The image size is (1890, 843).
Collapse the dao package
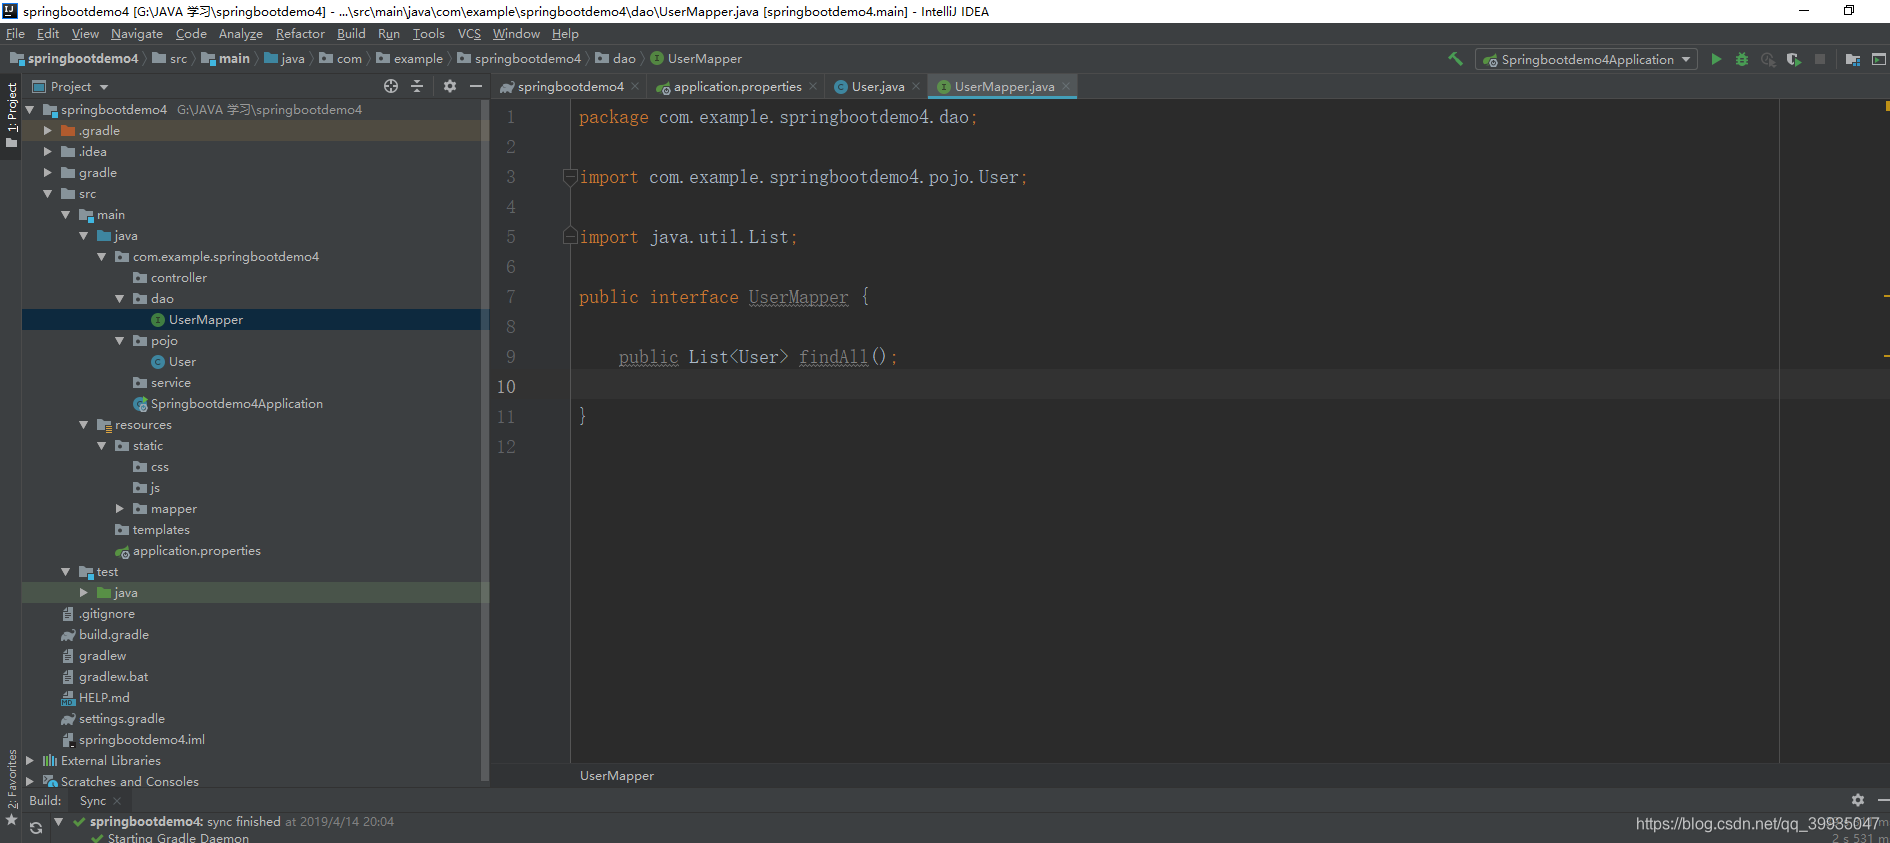click(119, 299)
